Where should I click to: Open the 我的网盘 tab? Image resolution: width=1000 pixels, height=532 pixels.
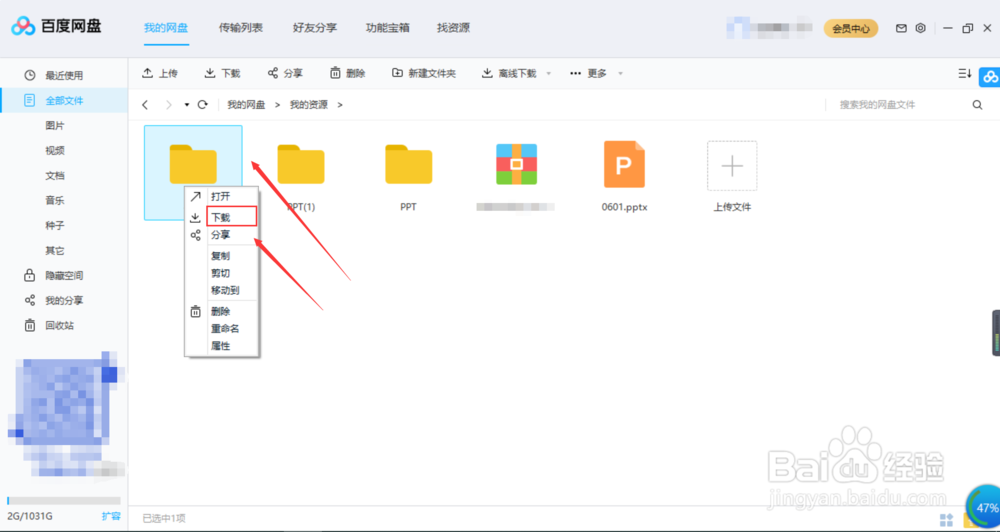[166, 28]
